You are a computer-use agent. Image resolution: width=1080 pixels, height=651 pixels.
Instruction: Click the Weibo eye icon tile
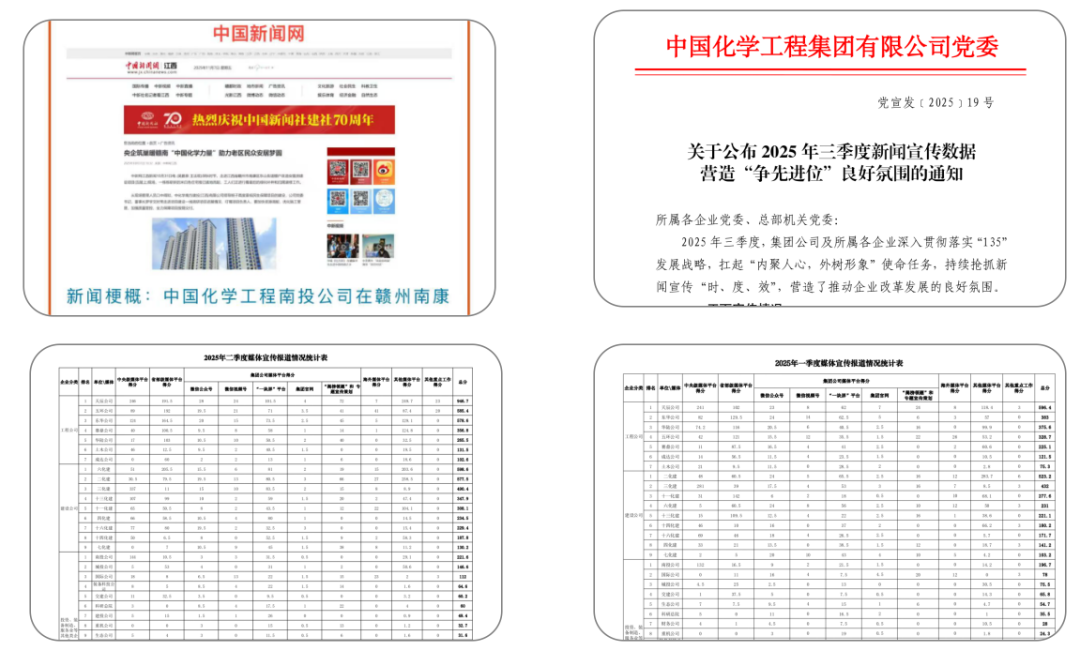pyautogui.click(x=384, y=171)
